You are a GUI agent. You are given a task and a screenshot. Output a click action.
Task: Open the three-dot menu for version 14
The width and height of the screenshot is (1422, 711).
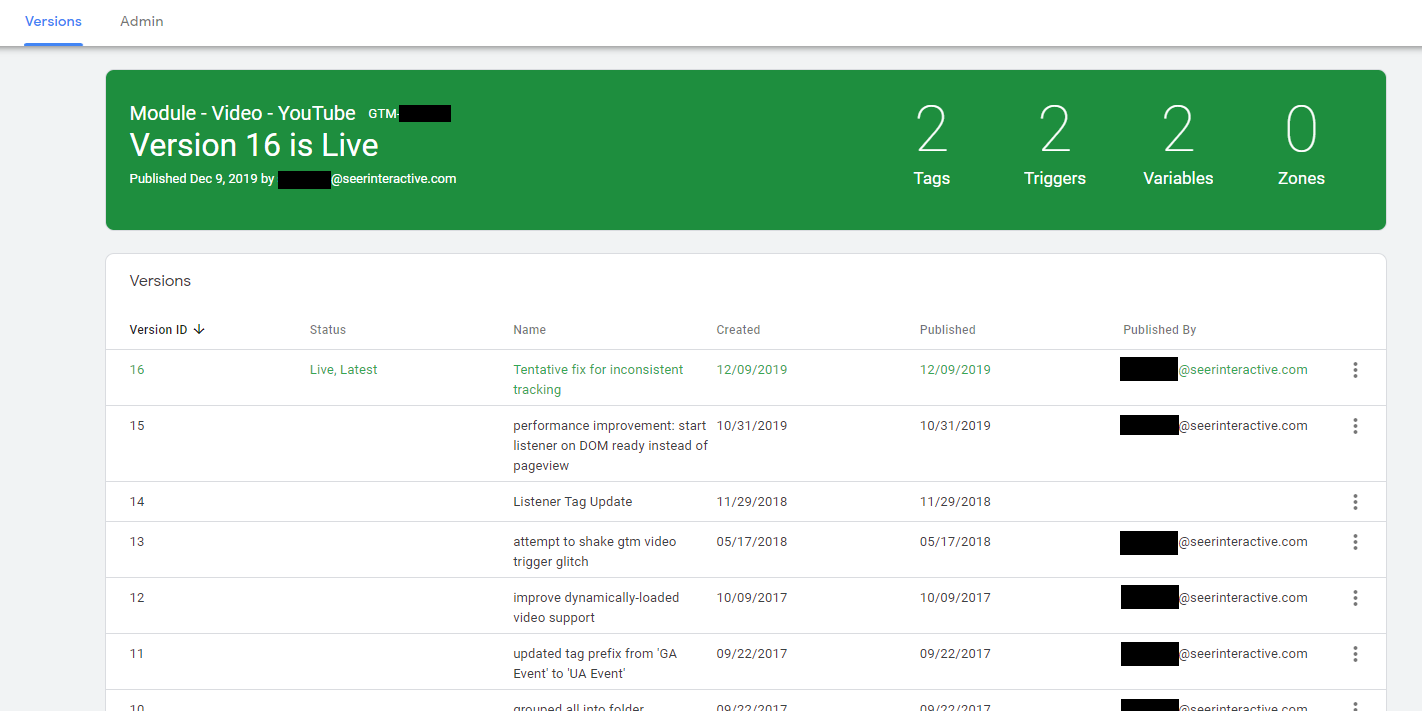pos(1355,502)
